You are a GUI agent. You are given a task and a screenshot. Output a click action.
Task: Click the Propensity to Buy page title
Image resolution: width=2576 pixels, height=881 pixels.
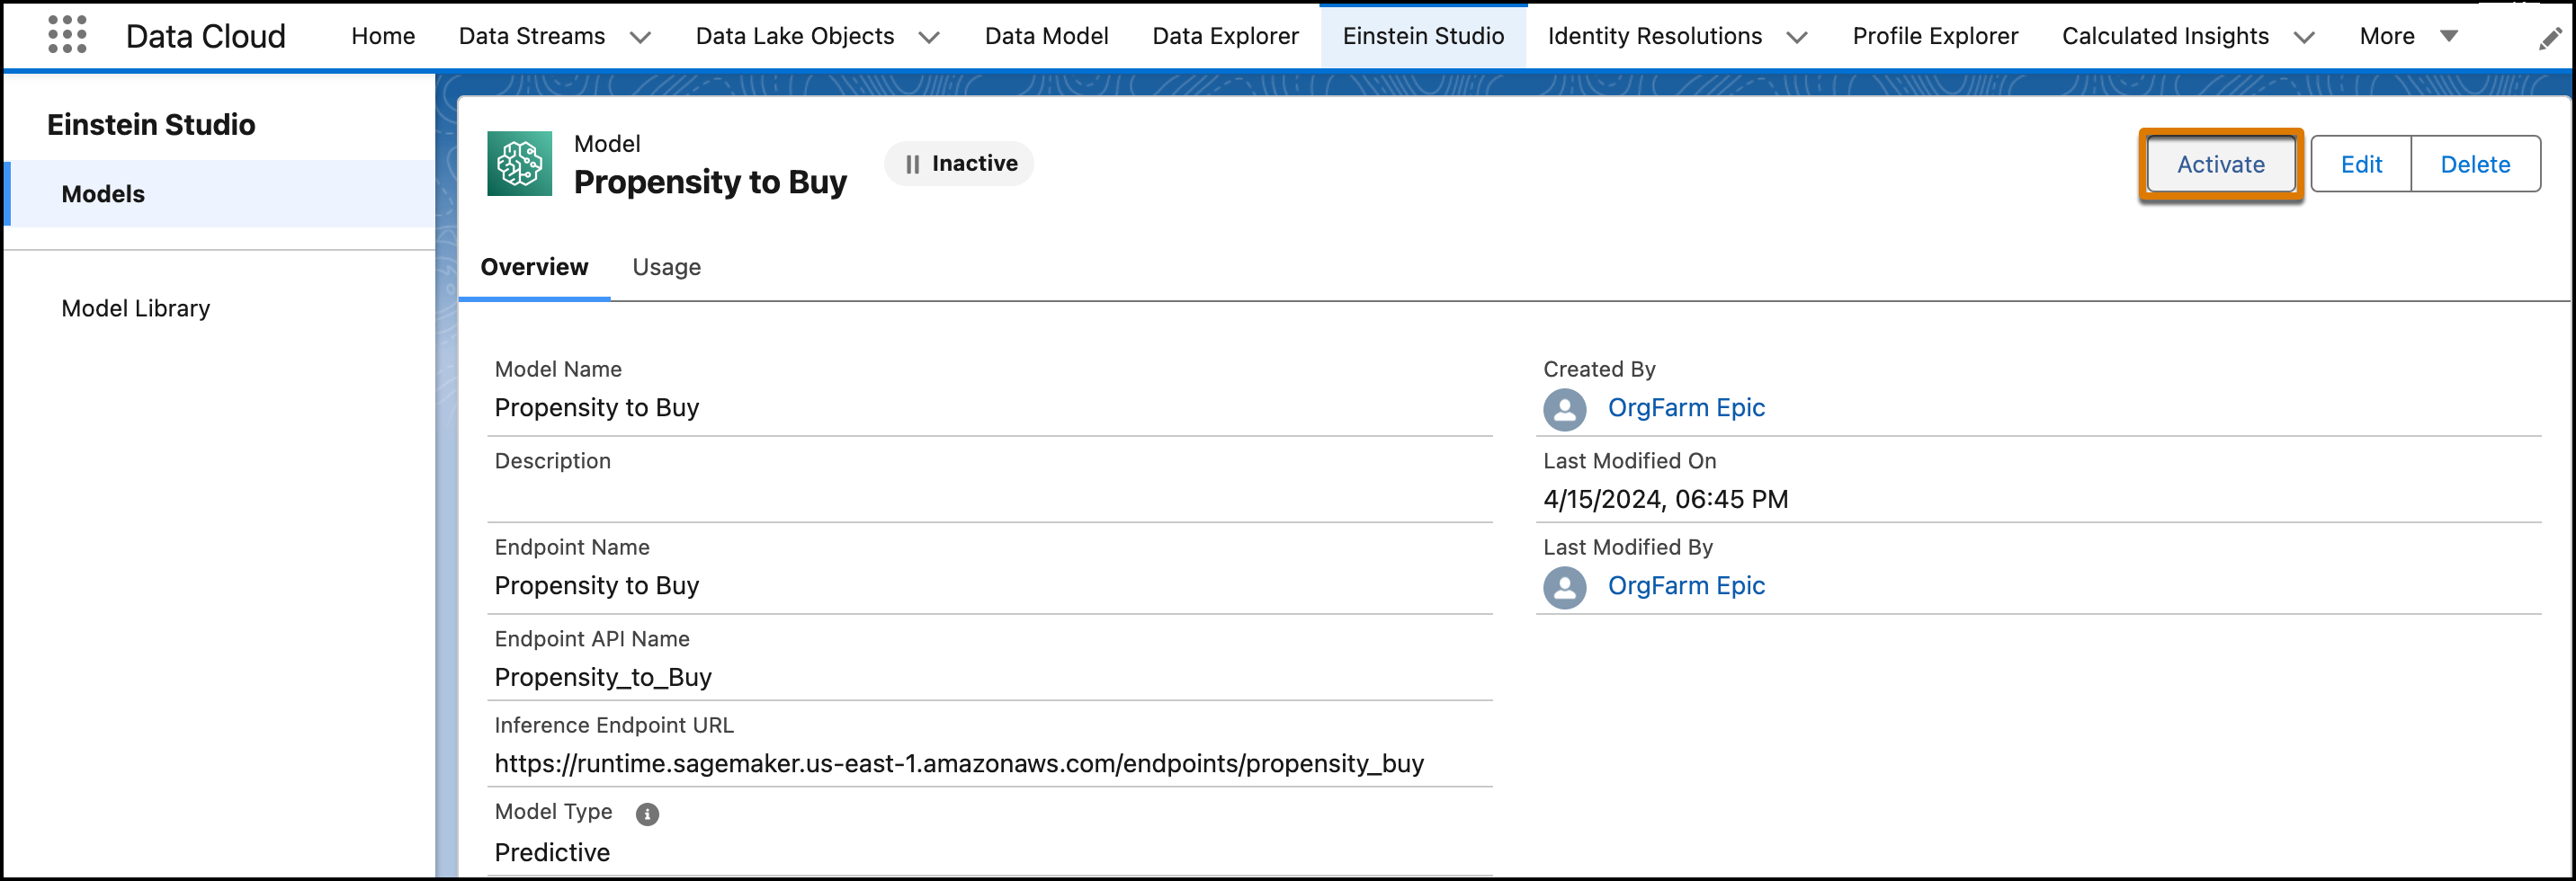pyautogui.click(x=710, y=182)
